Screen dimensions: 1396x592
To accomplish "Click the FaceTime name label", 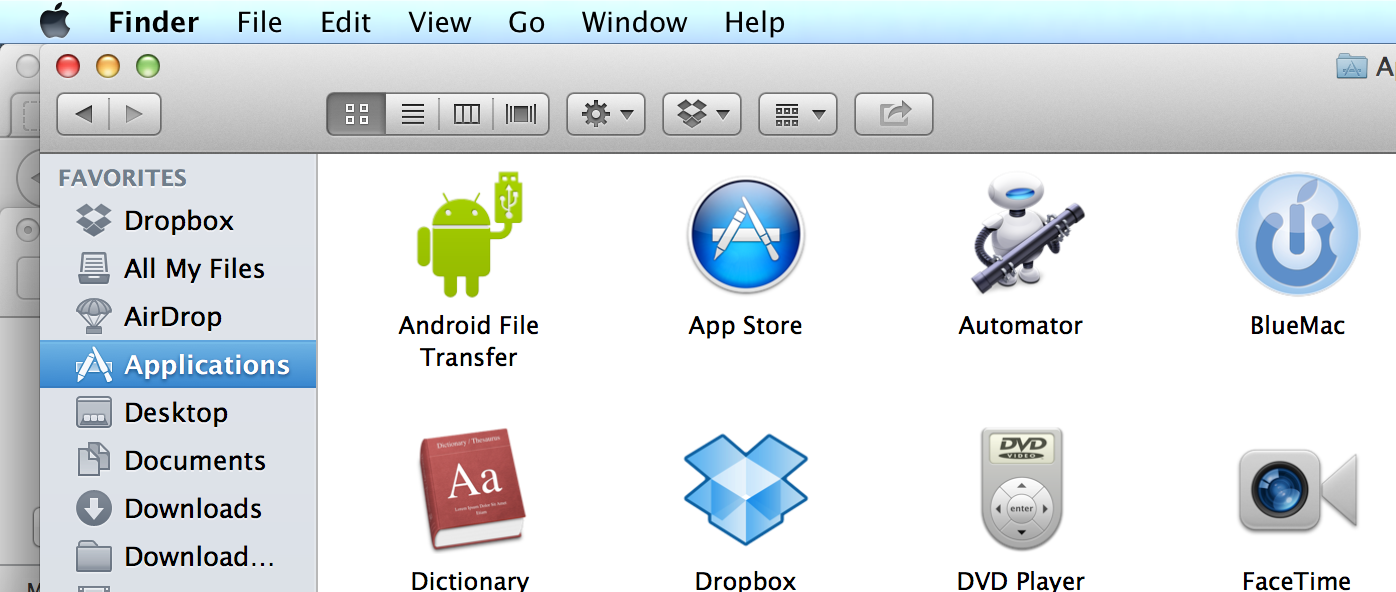I will coord(1297,580).
